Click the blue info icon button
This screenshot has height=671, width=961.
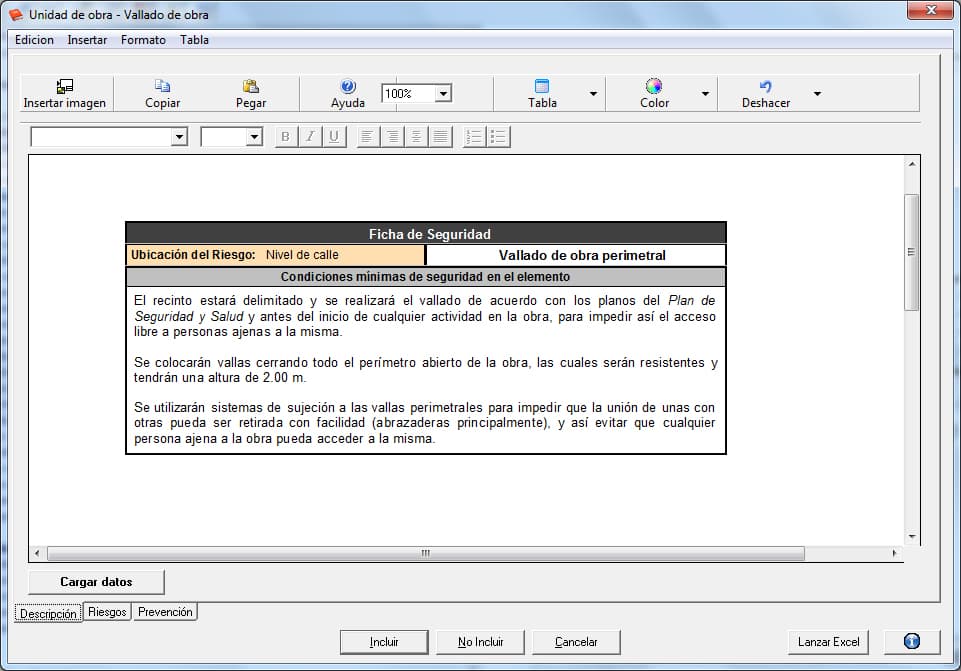click(x=911, y=642)
